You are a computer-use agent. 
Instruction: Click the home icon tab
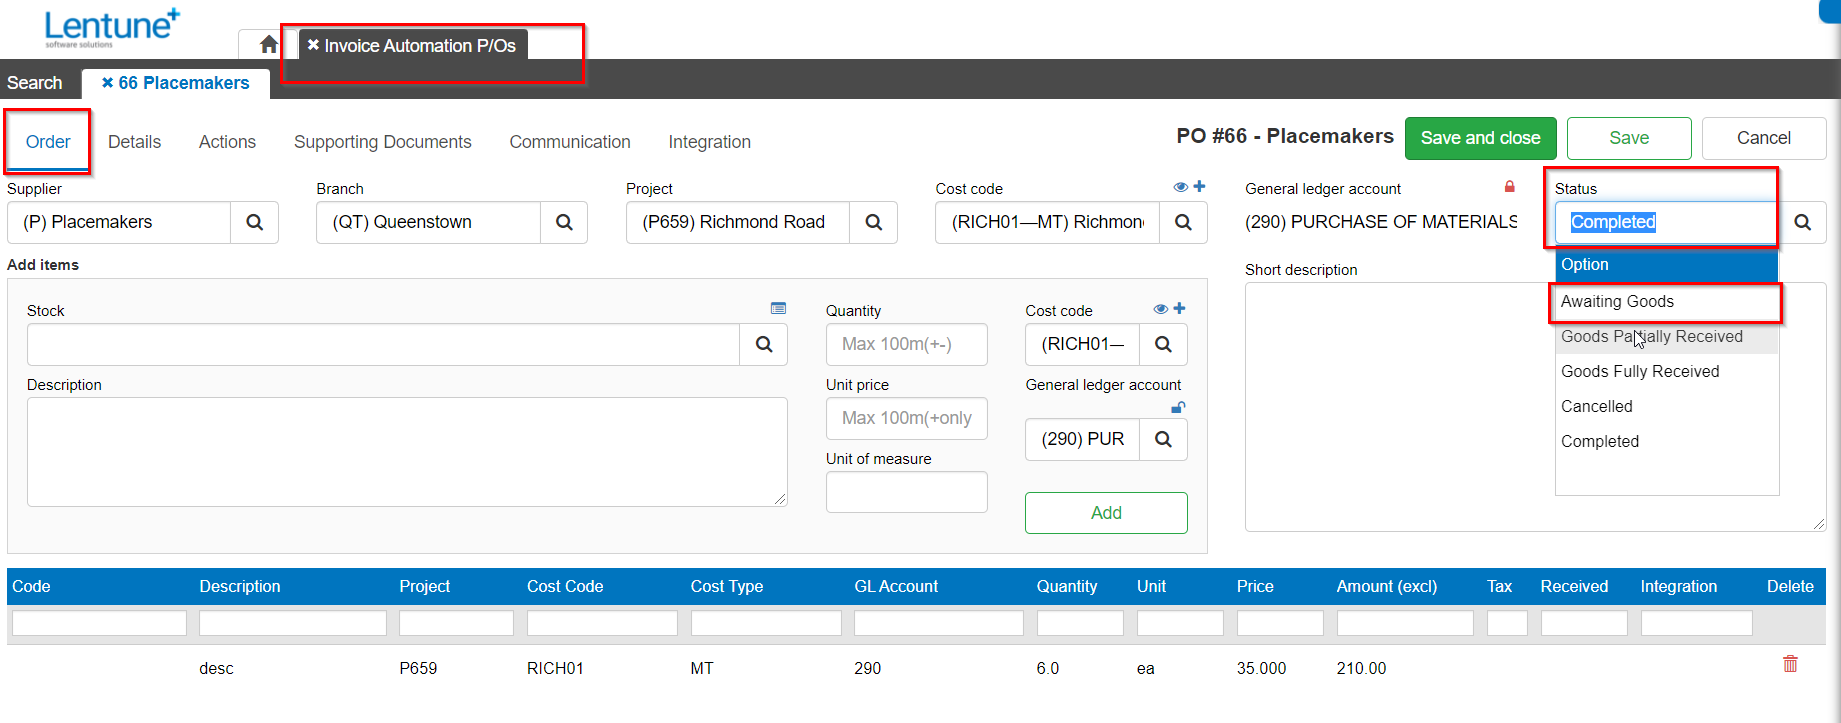(x=268, y=45)
